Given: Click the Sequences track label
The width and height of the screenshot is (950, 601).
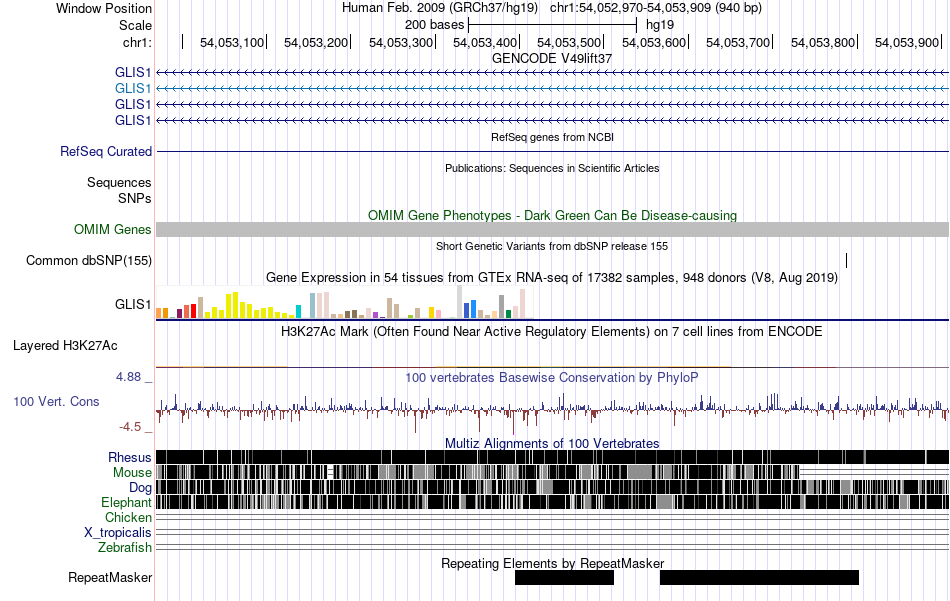Looking at the screenshot, I should 119,182.
